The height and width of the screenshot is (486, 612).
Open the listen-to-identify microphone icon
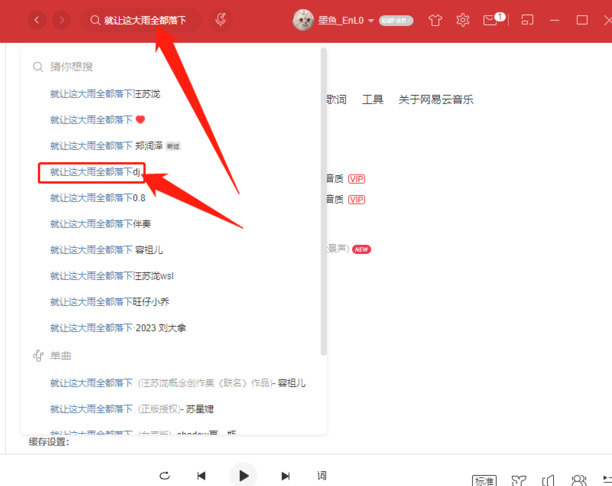[221, 20]
